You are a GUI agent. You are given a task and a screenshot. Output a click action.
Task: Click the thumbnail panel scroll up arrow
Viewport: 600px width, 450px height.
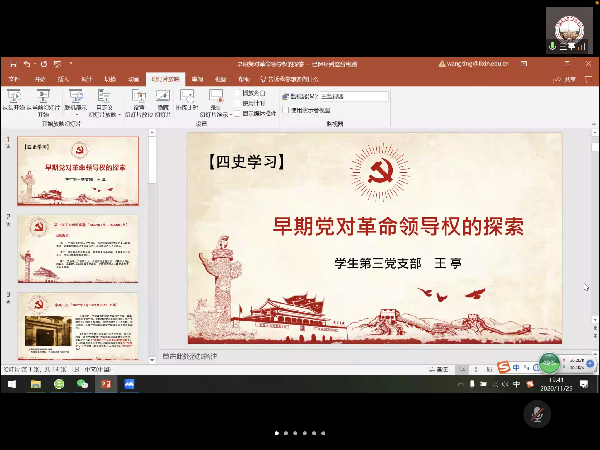[152, 132]
